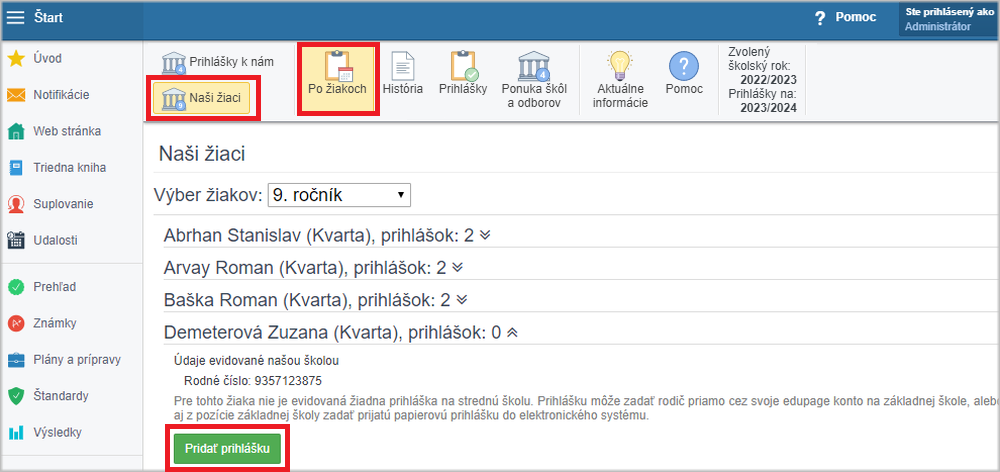Screen dimensions: 1000x472
Task: Expand Baška Roman applications row
Action: pos(316,299)
